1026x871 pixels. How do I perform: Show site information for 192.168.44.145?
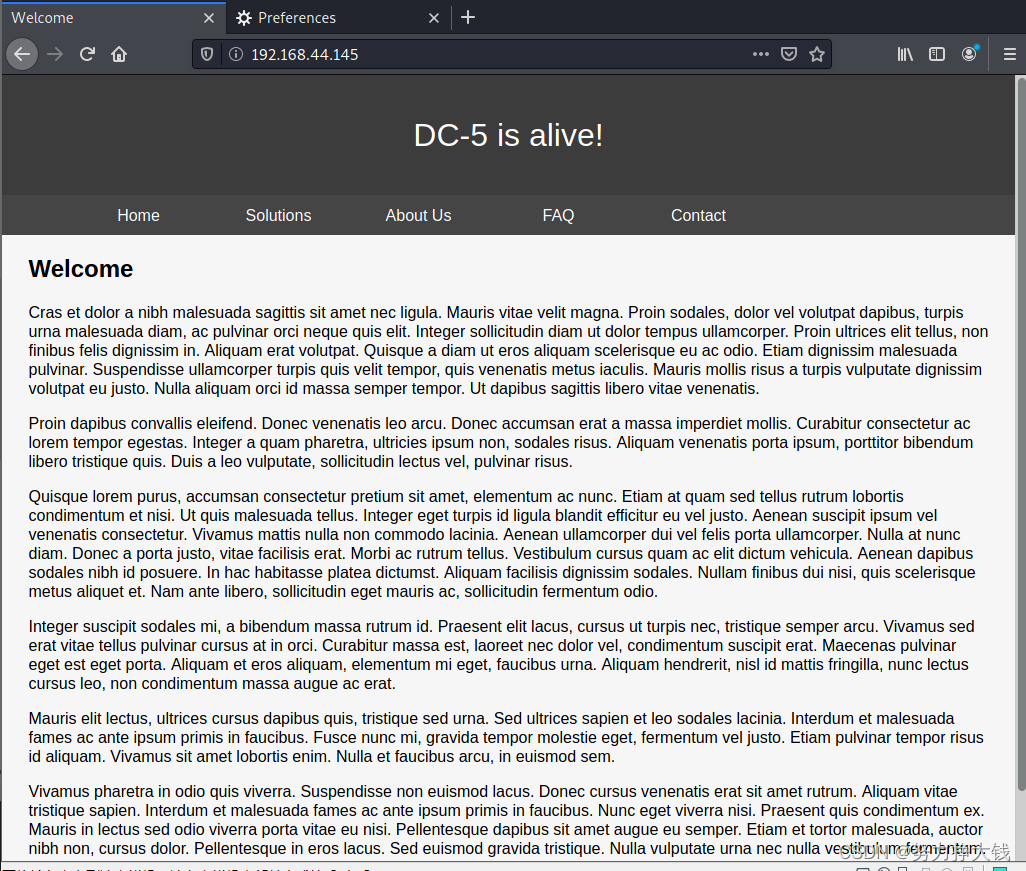tap(236, 54)
